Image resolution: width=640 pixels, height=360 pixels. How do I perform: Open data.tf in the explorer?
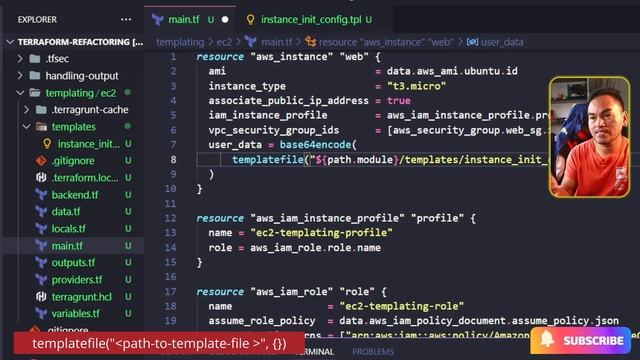tap(66, 212)
